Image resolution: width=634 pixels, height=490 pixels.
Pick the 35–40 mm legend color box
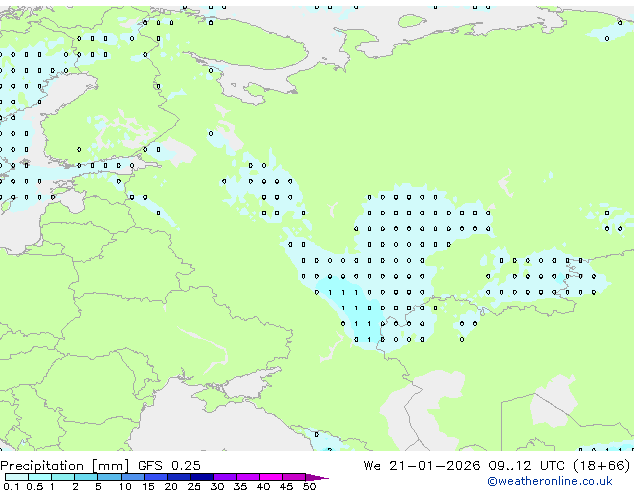248,477
